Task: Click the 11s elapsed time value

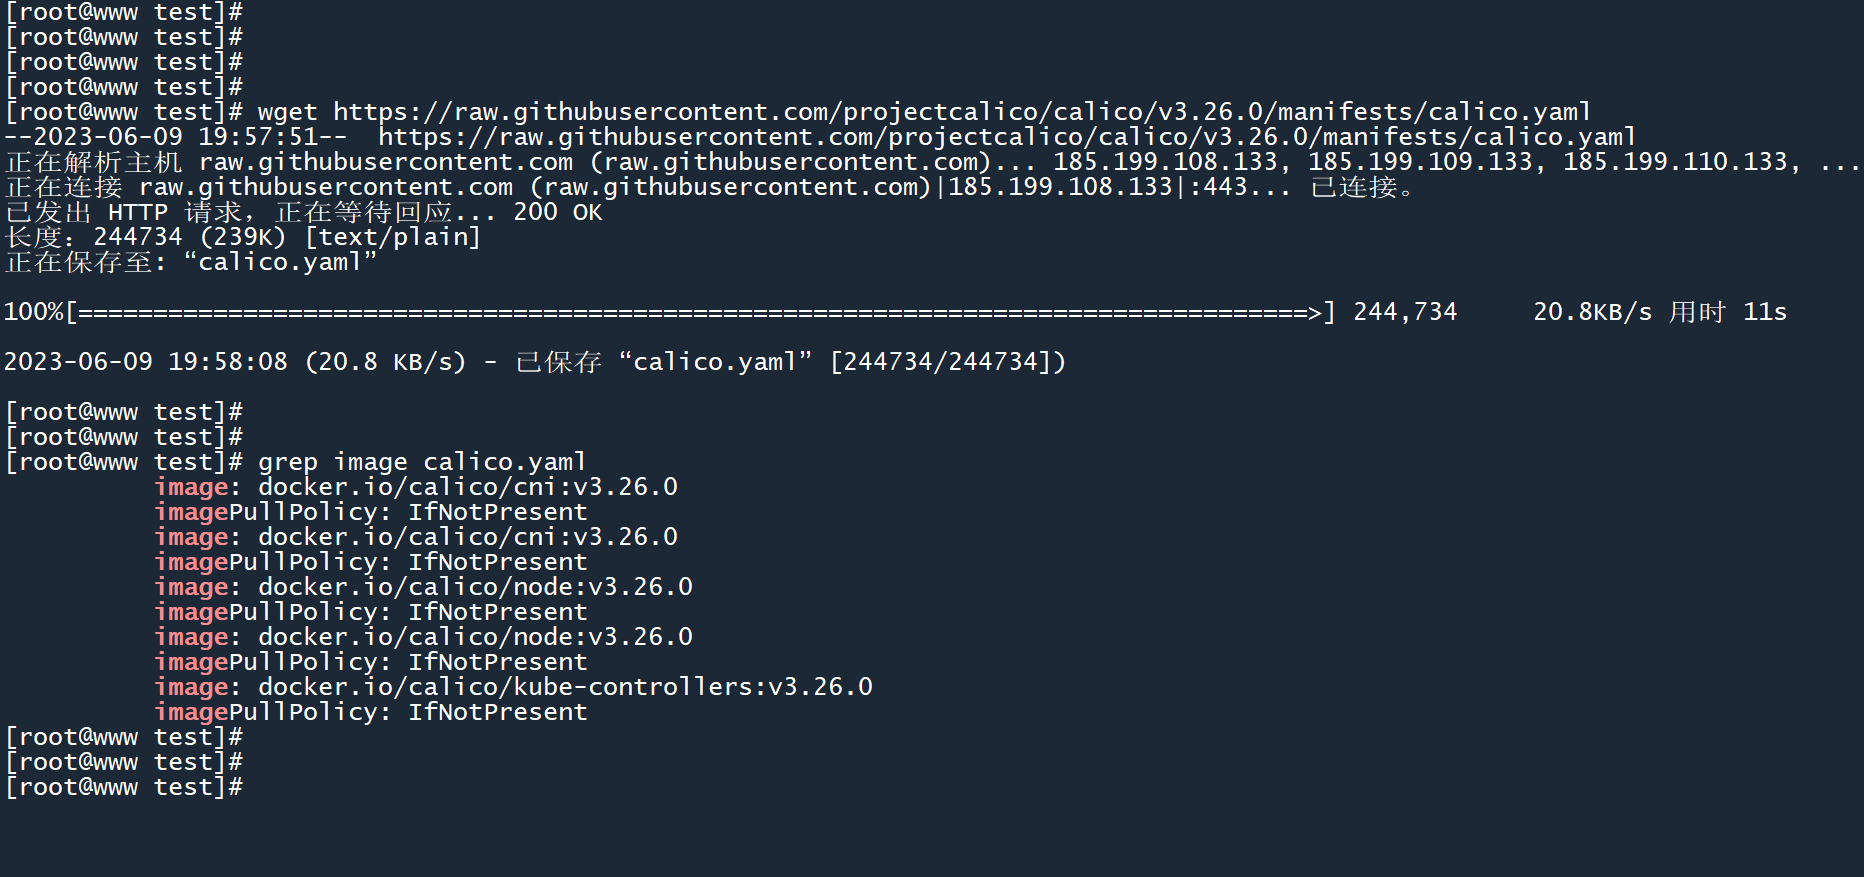Action: (x=1764, y=312)
